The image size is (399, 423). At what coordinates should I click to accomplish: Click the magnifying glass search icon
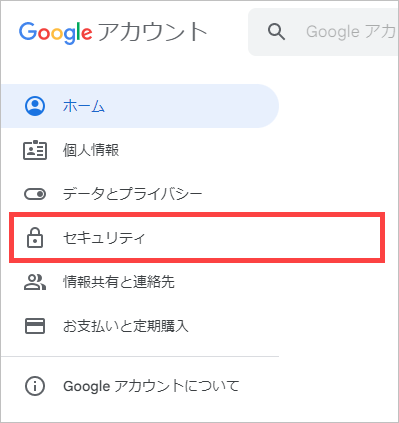[x=276, y=32]
